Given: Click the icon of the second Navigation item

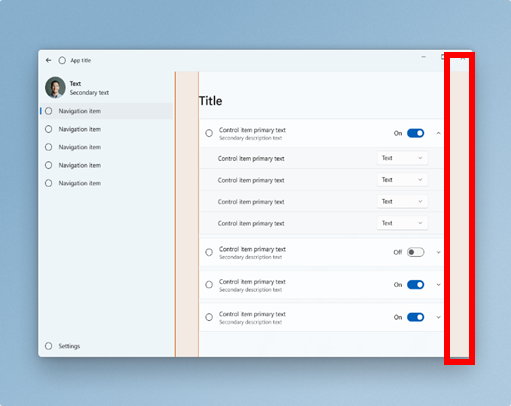Looking at the screenshot, I should [x=49, y=129].
